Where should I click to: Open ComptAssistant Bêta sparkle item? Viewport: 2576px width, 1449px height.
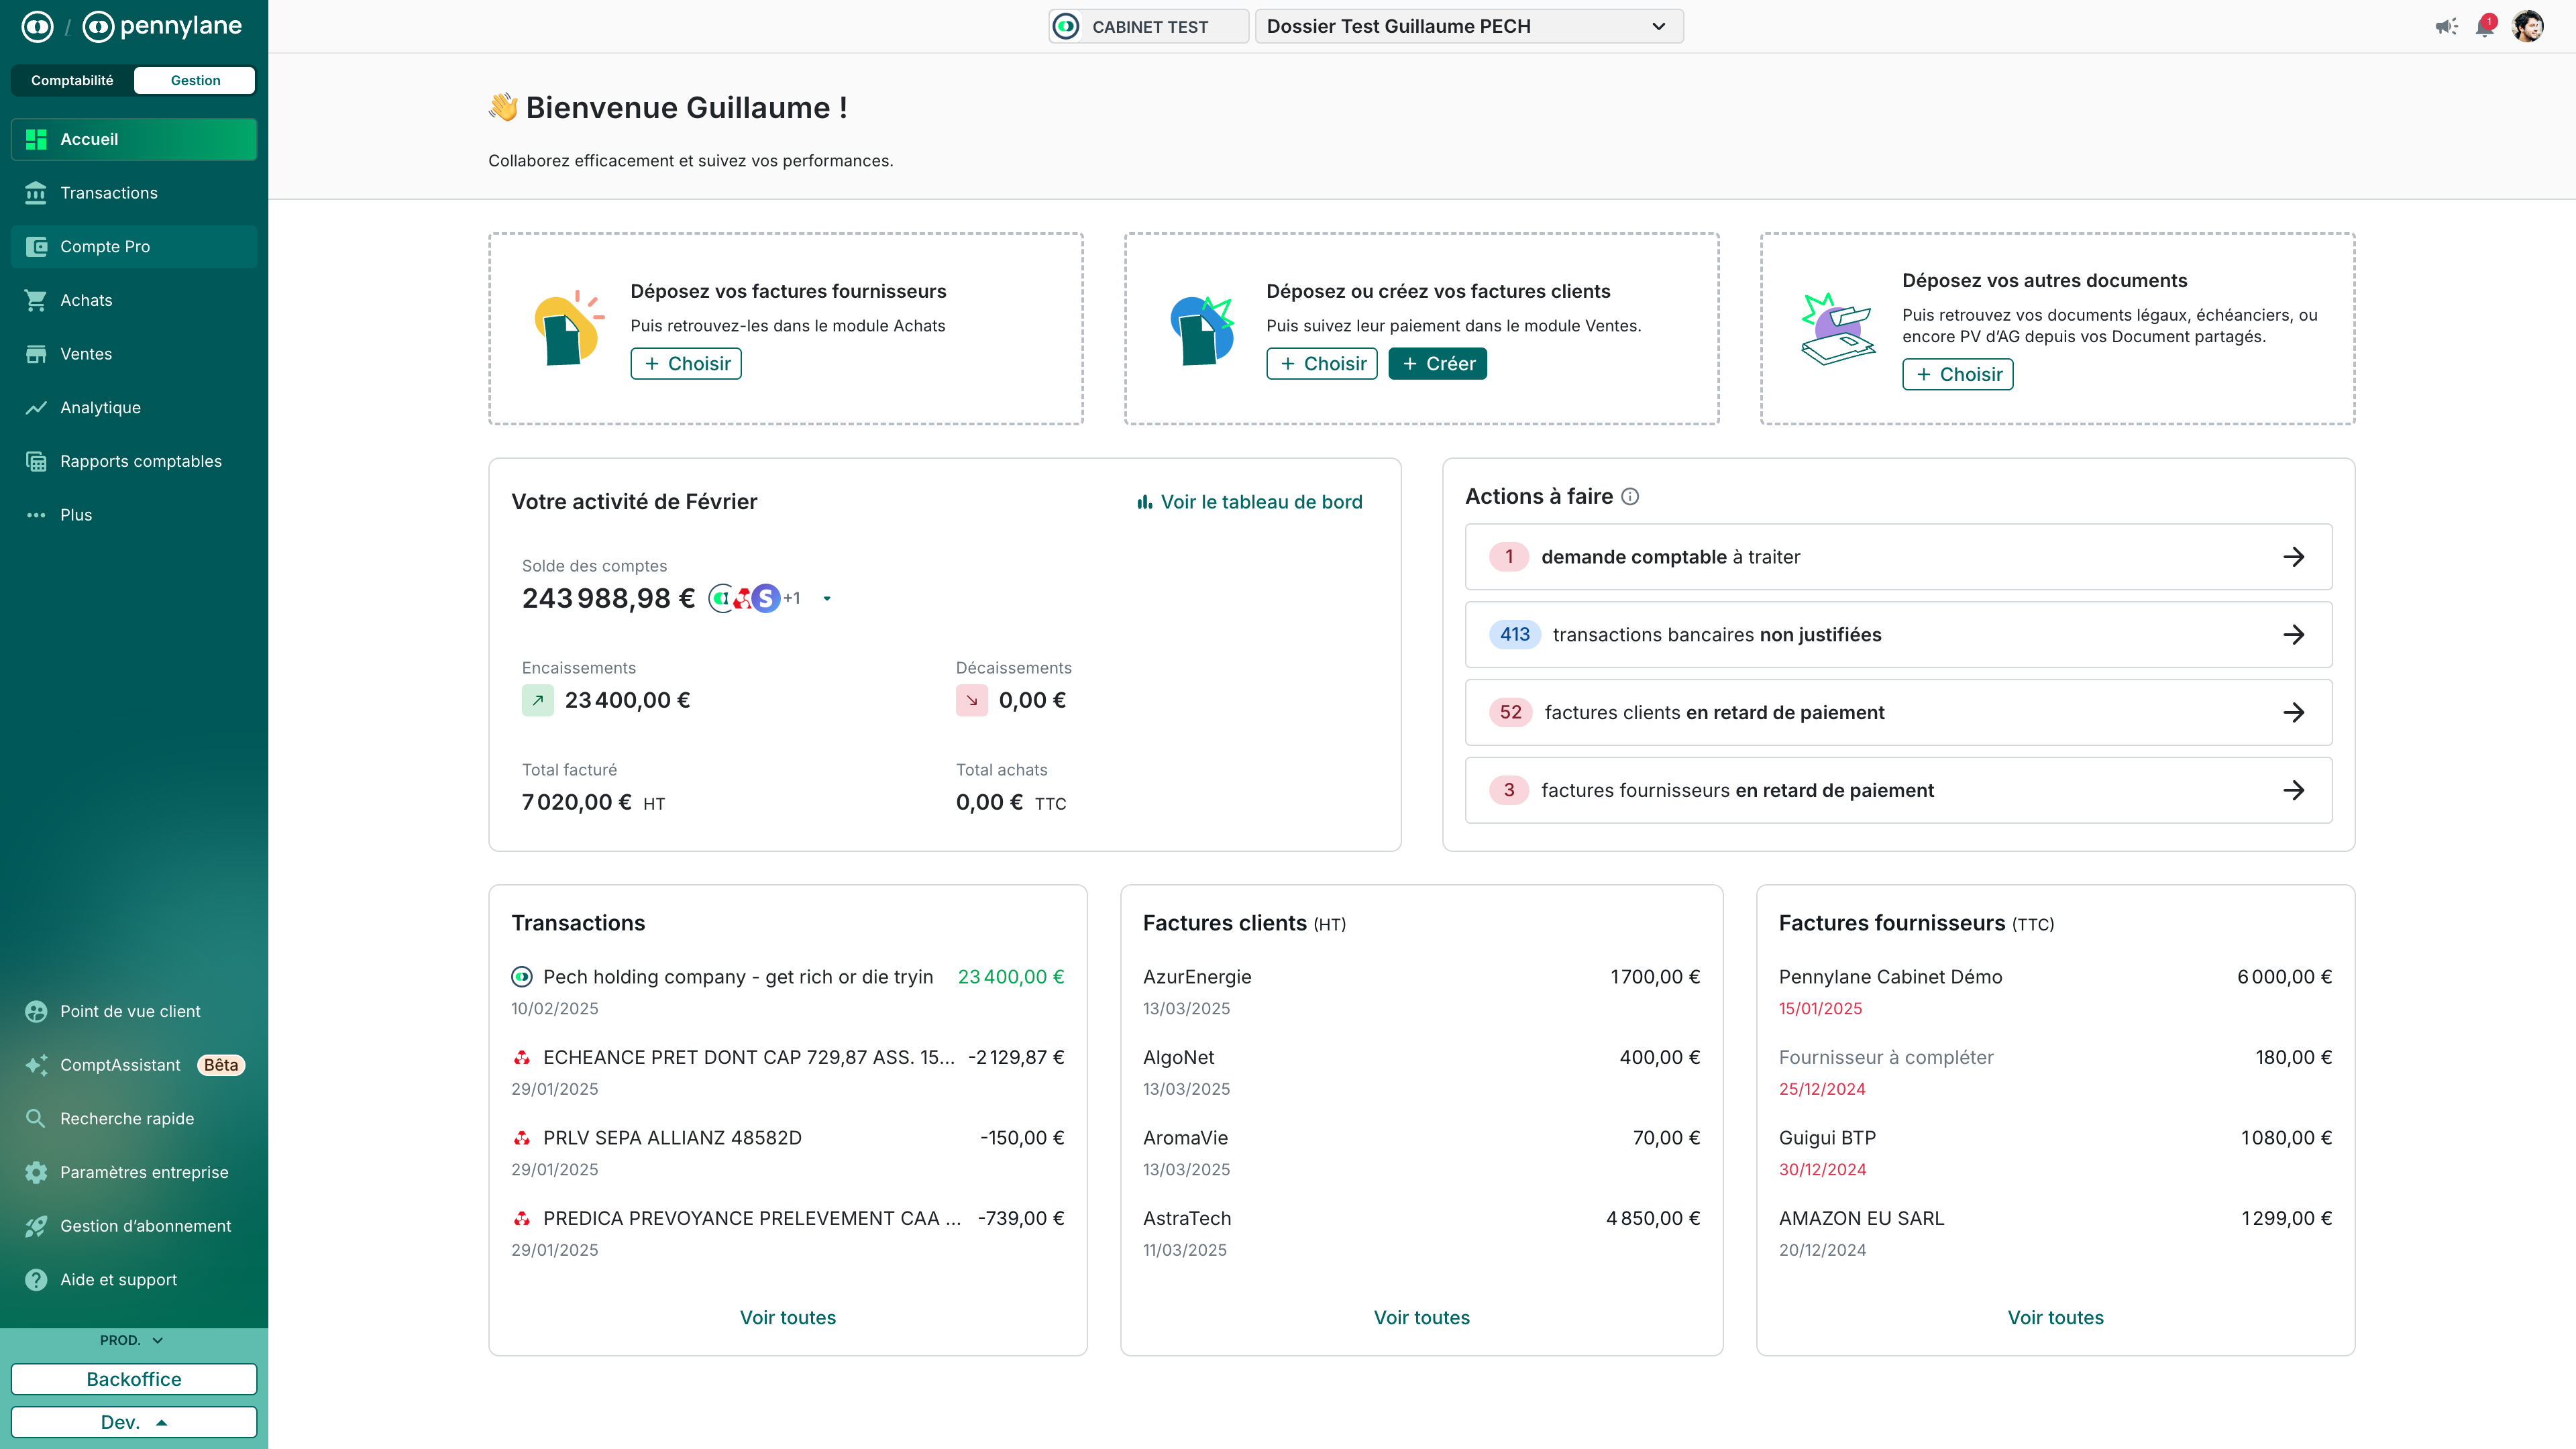pos(120,1065)
